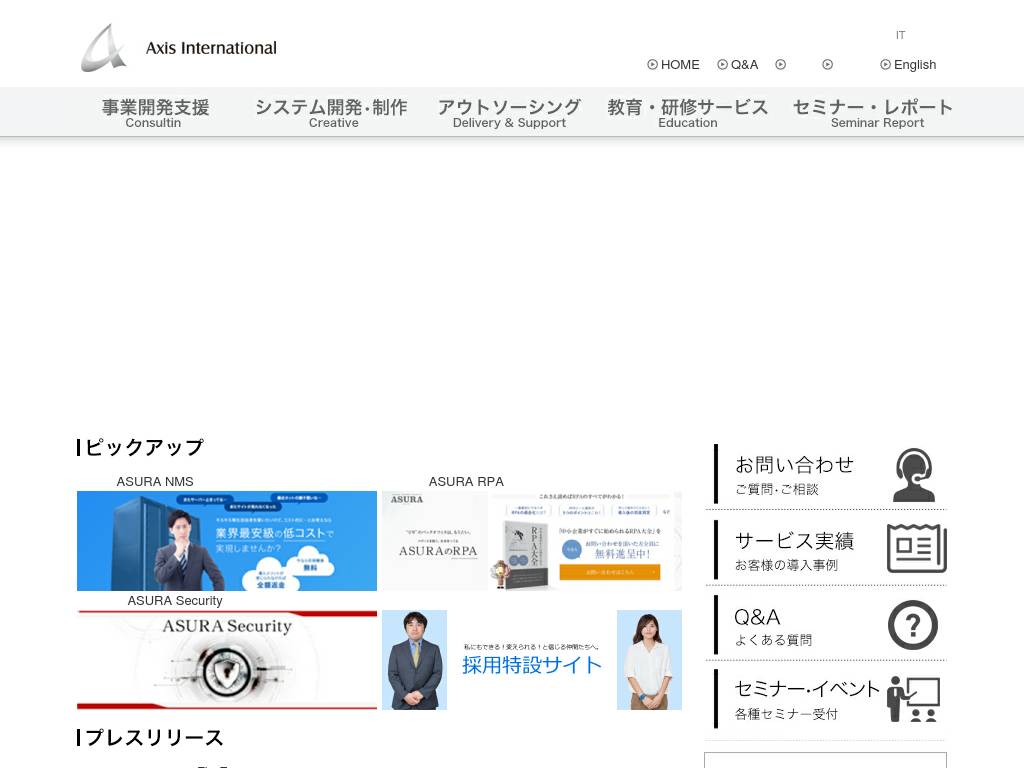Click the IT text in the header

(x=901, y=35)
